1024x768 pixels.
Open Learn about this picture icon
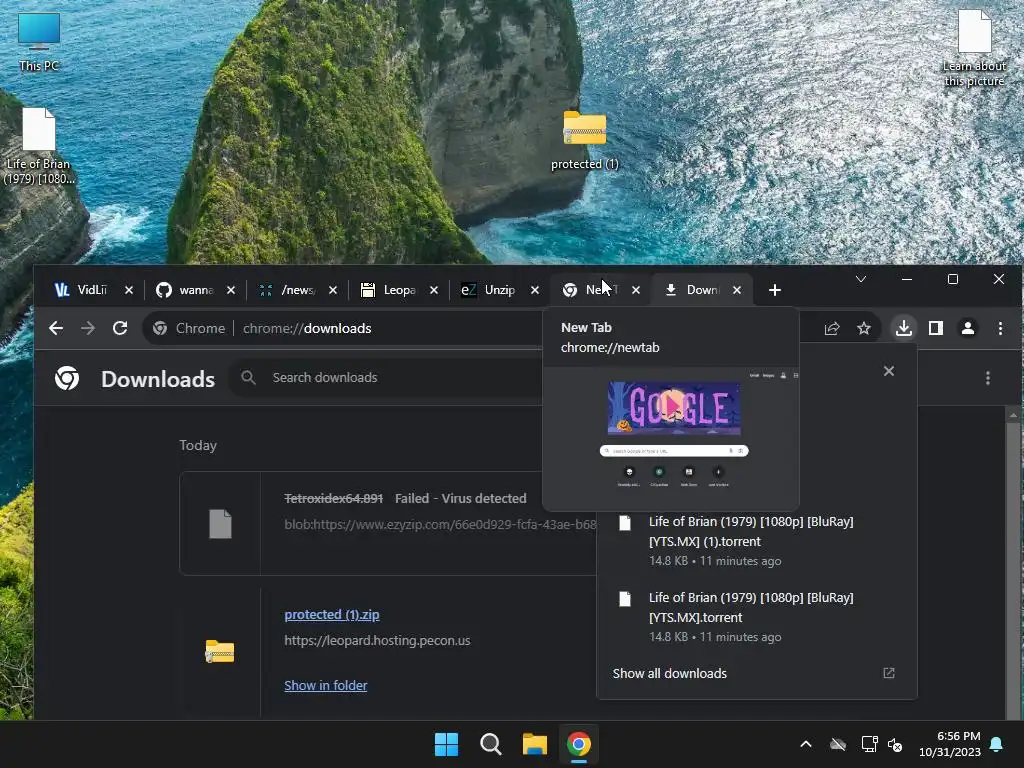coord(974,48)
